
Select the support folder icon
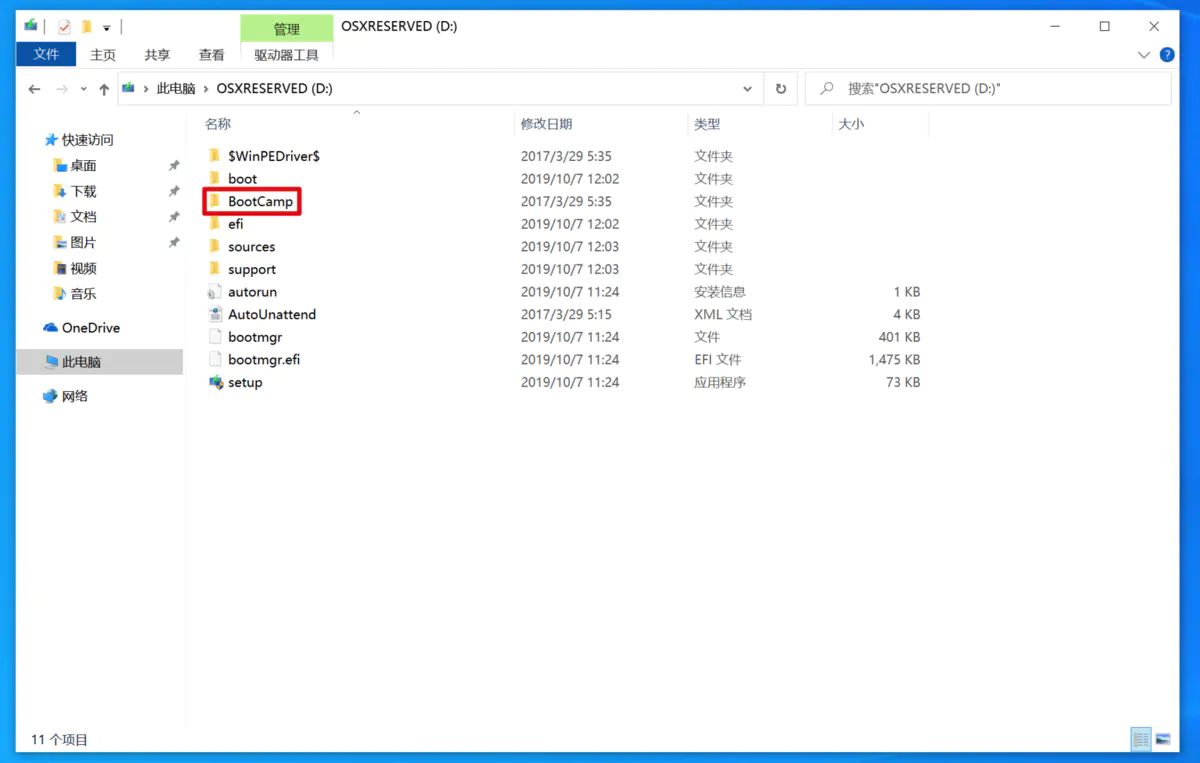[x=214, y=269]
